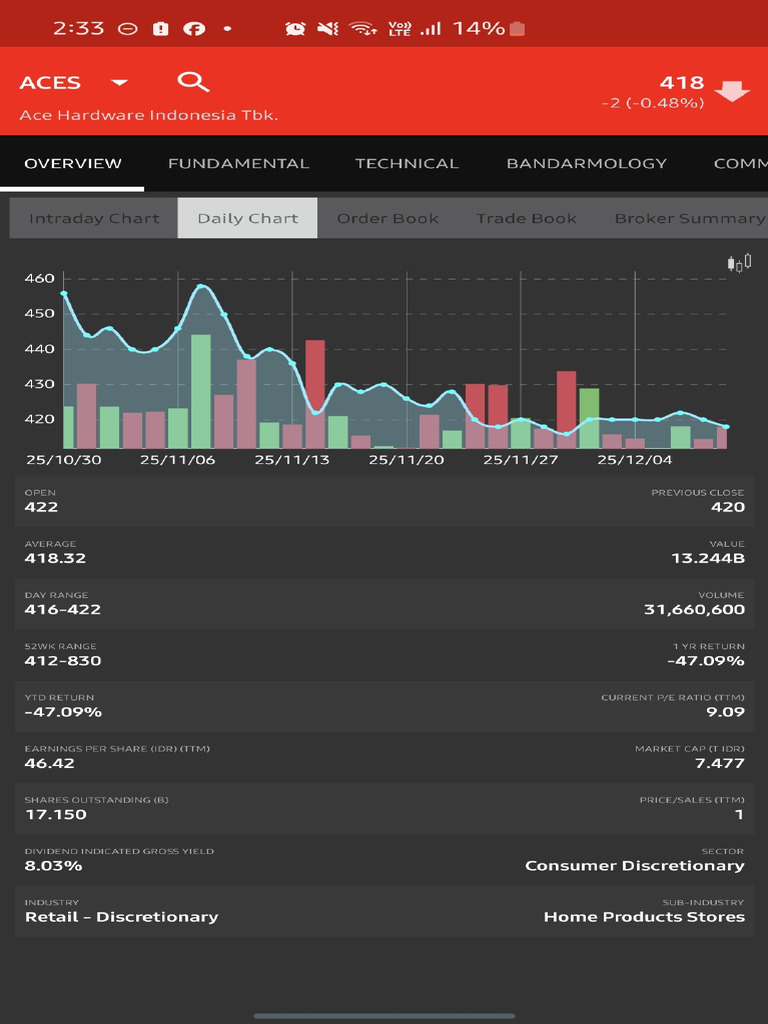Tap the red price-down arrow icon
The image size is (768, 1024).
732,91
